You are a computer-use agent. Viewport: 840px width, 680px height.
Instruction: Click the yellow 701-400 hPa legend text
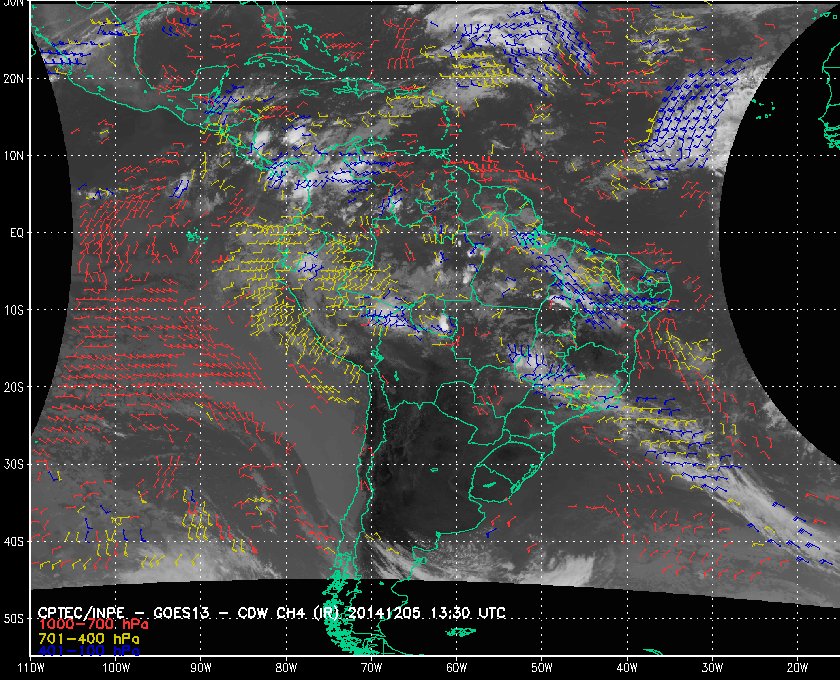89,639
